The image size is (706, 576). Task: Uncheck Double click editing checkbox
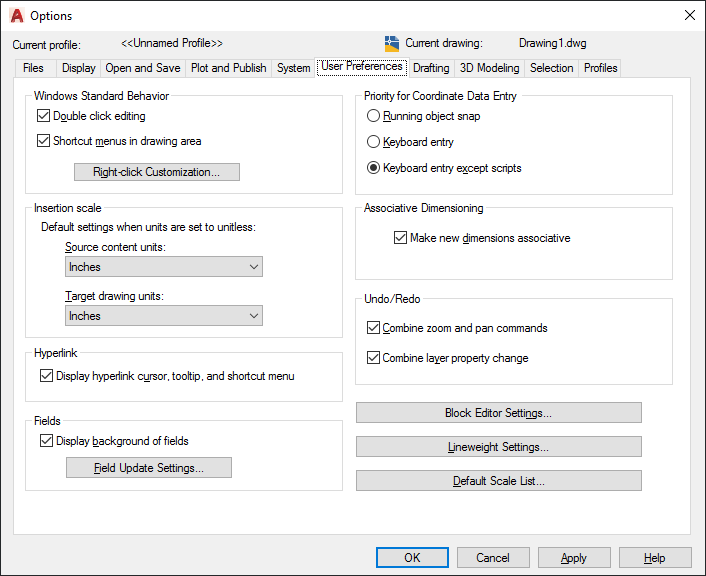point(43,116)
